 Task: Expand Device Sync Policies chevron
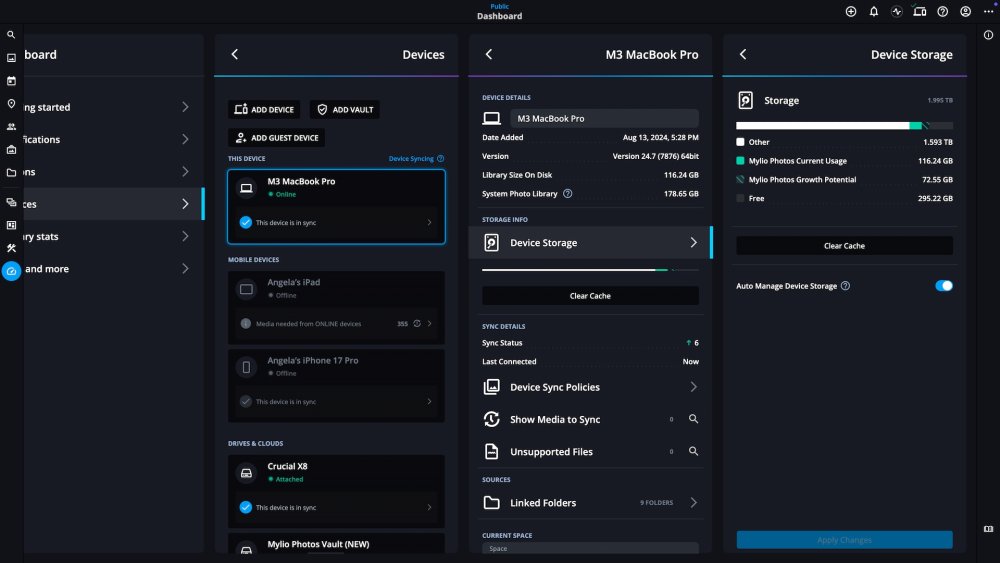[693, 387]
